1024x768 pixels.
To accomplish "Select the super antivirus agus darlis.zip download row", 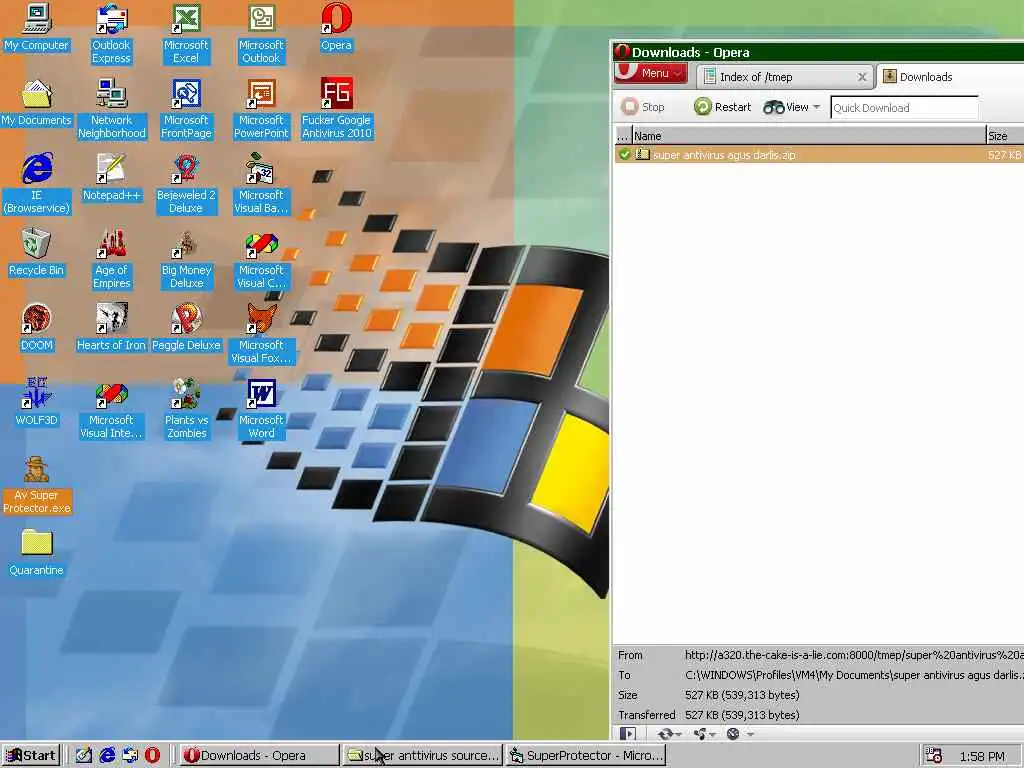I will coord(818,155).
